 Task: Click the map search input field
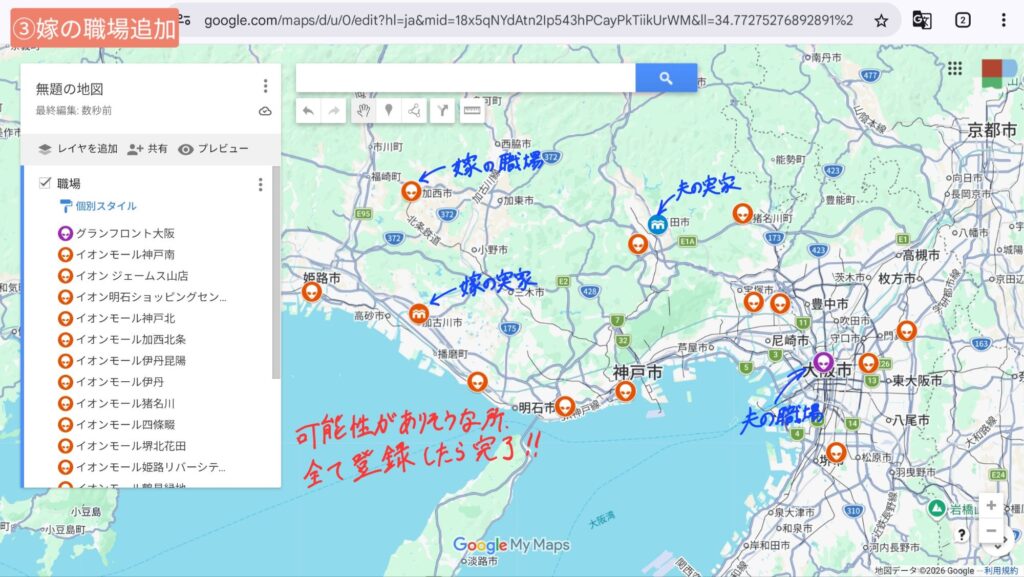click(465, 78)
